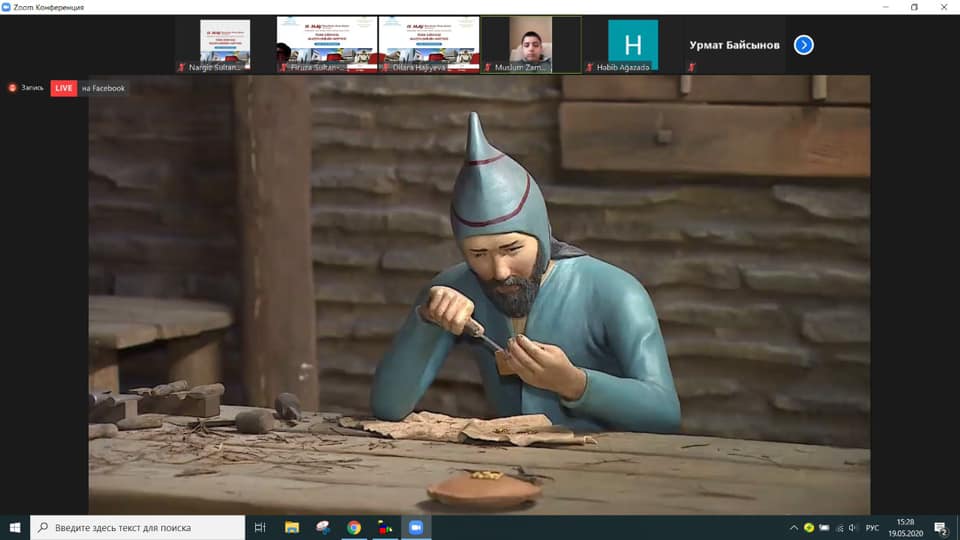
Task: Click the Zoom Конференция title icon
Action: [6, 7]
